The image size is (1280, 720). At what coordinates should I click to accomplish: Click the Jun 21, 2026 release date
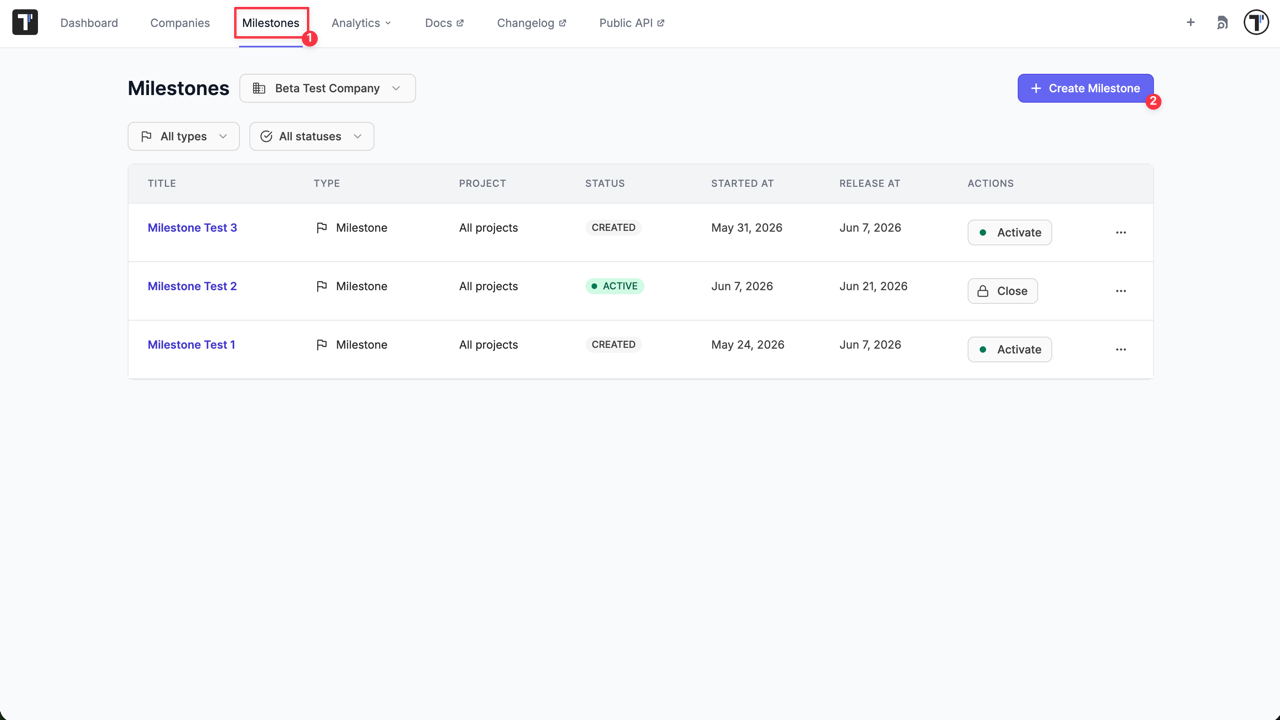click(873, 286)
